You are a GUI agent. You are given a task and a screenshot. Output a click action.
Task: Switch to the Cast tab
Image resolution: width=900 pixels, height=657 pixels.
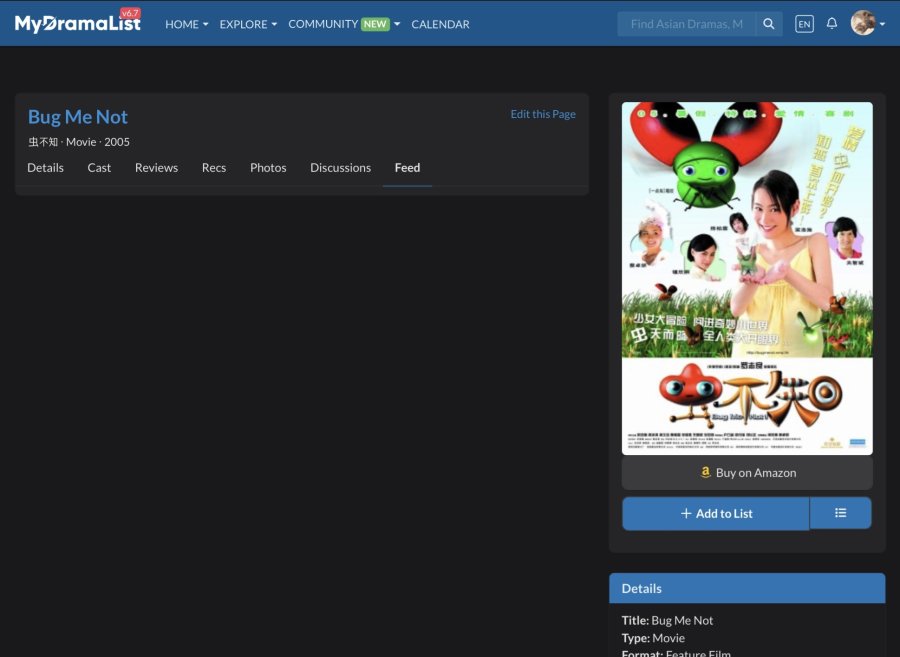(99, 168)
